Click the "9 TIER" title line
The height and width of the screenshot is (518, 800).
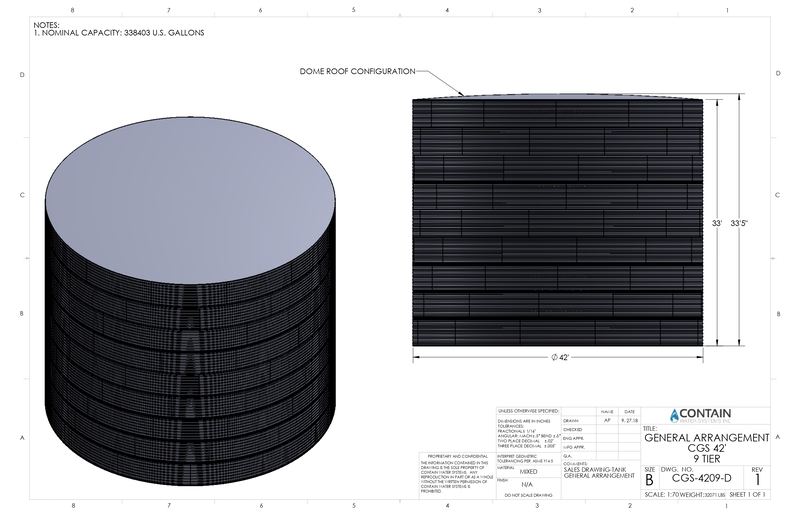point(707,459)
